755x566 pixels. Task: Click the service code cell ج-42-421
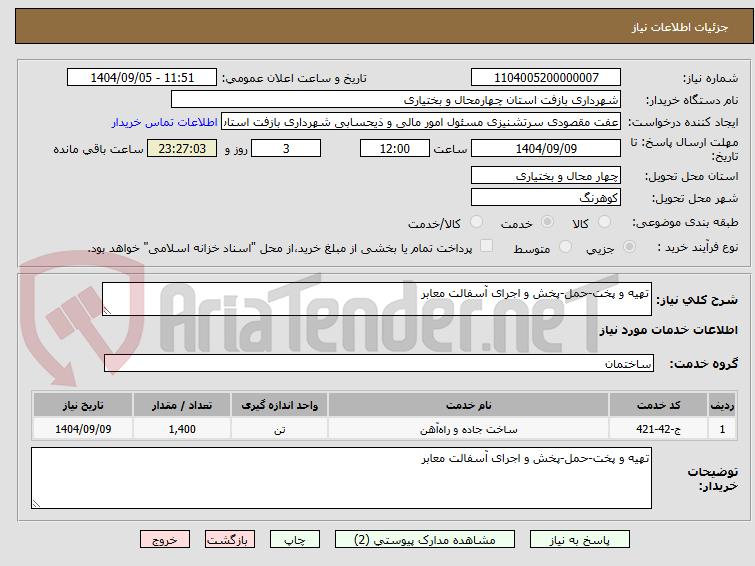[x=658, y=429]
